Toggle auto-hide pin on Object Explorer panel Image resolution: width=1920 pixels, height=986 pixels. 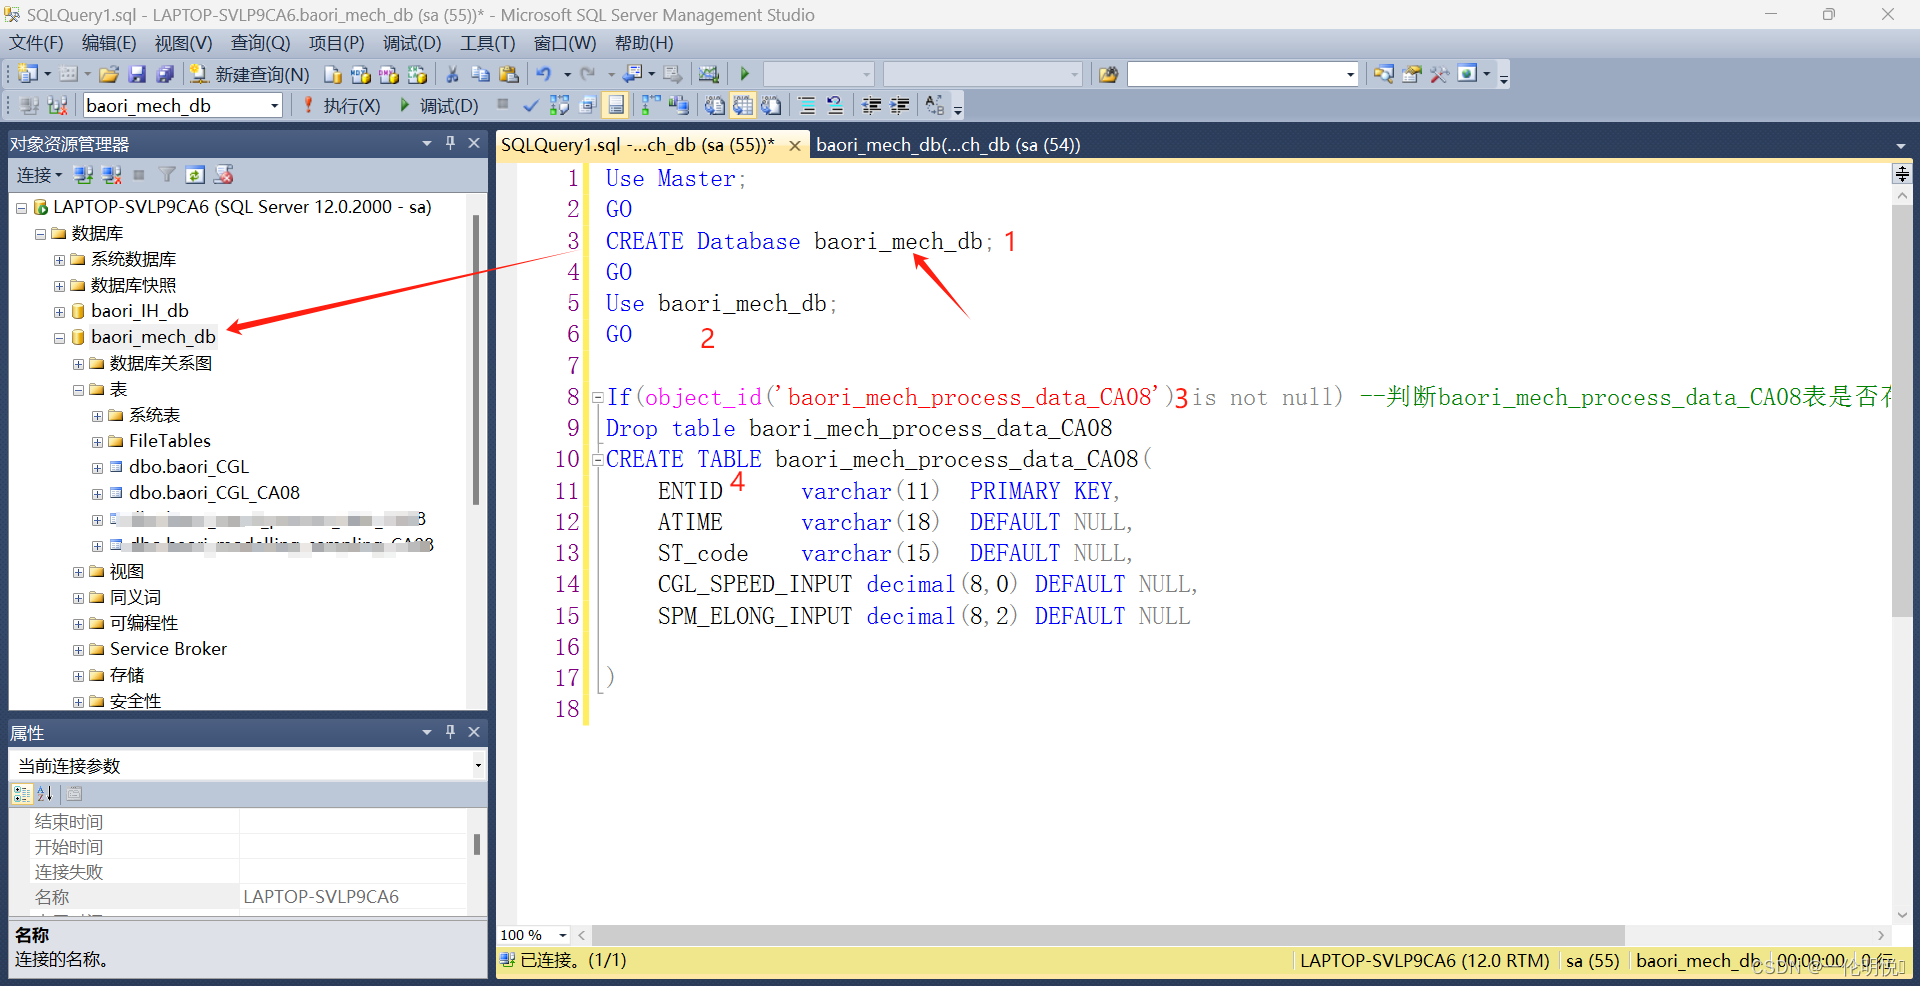coord(450,143)
